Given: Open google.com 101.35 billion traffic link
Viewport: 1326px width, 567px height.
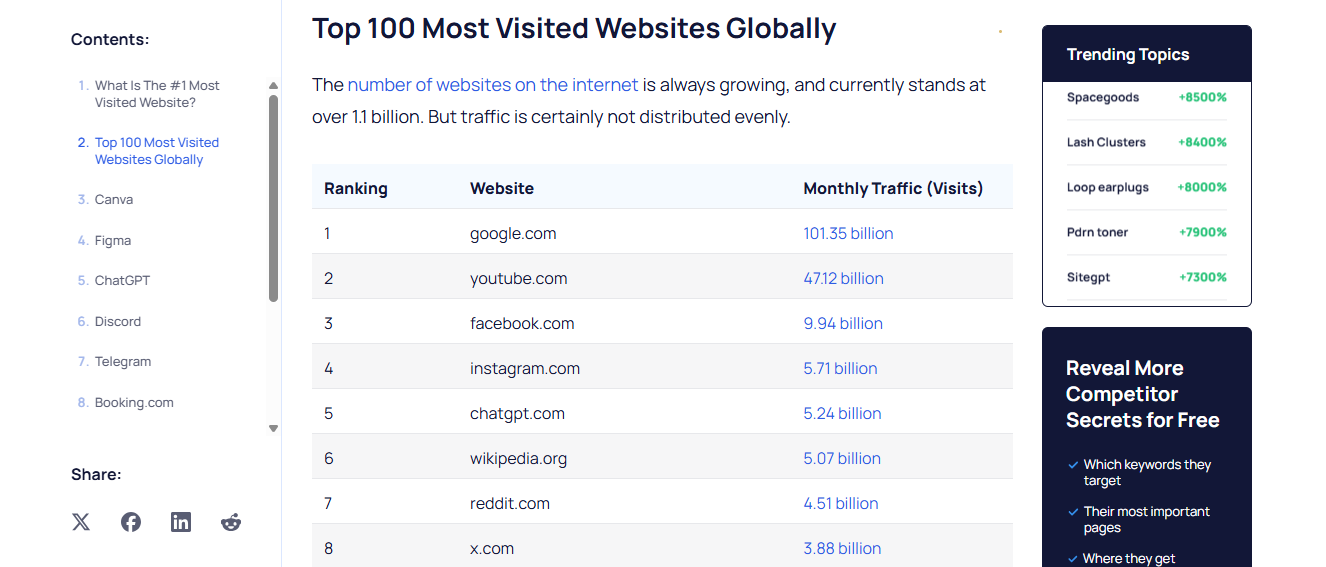Looking at the screenshot, I should 848,234.
